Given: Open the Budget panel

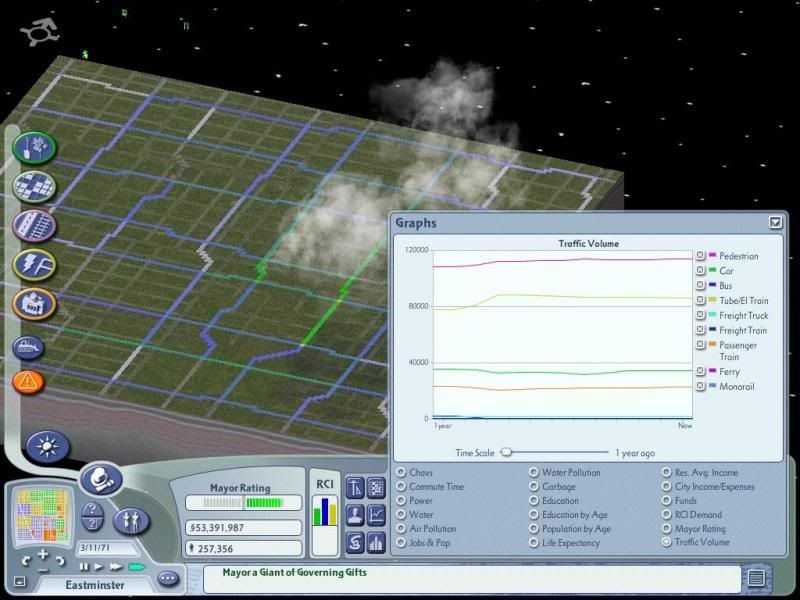Looking at the screenshot, I should [355, 542].
